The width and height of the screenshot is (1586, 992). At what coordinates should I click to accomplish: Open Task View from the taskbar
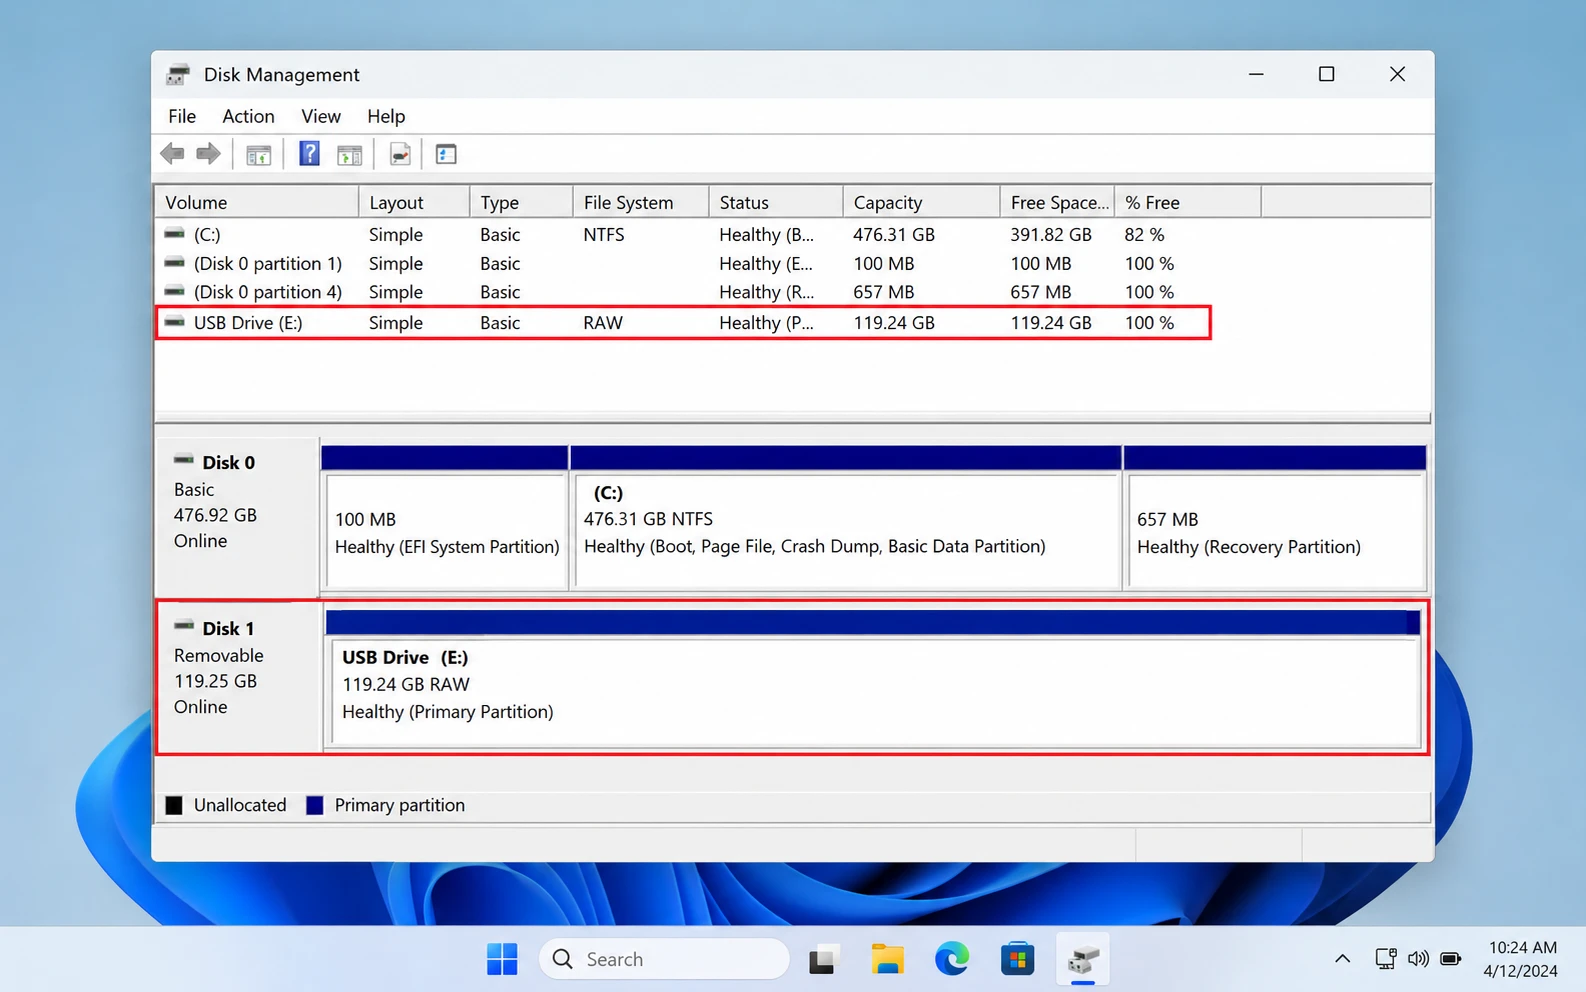(822, 960)
